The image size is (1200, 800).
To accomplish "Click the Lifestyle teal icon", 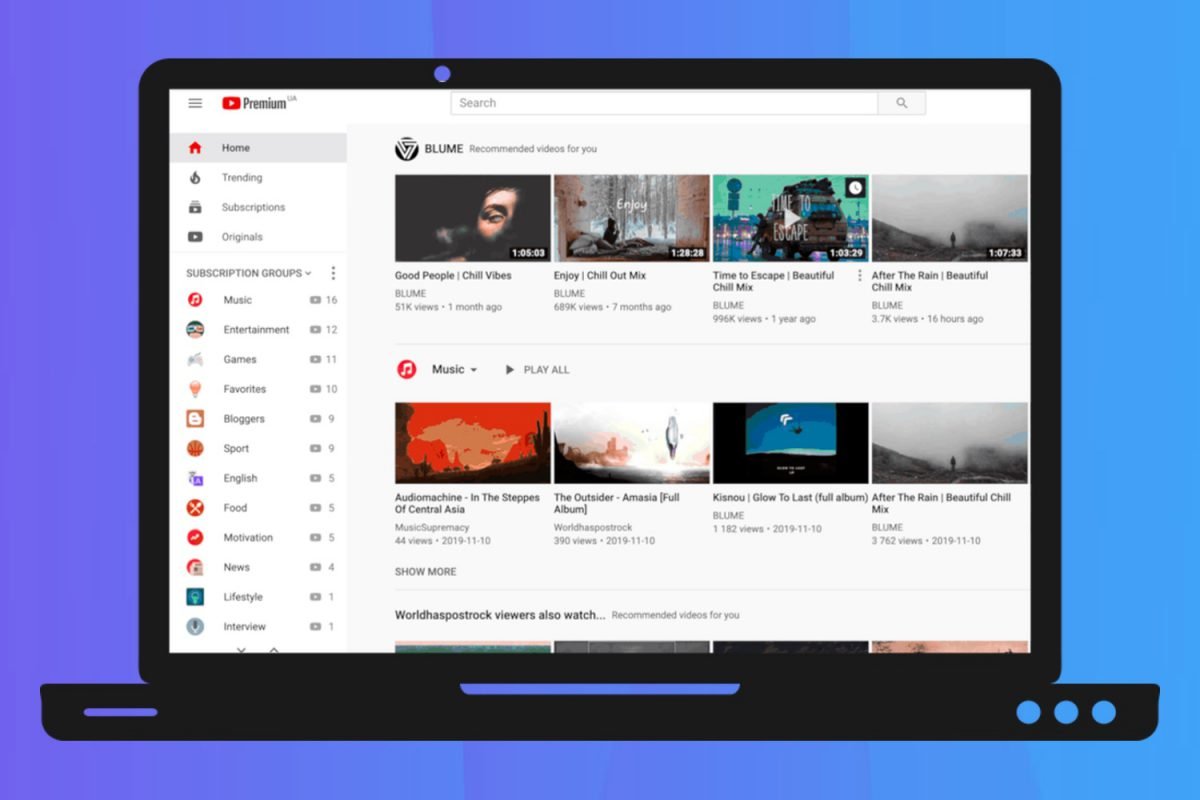I will pyautogui.click(x=195, y=597).
